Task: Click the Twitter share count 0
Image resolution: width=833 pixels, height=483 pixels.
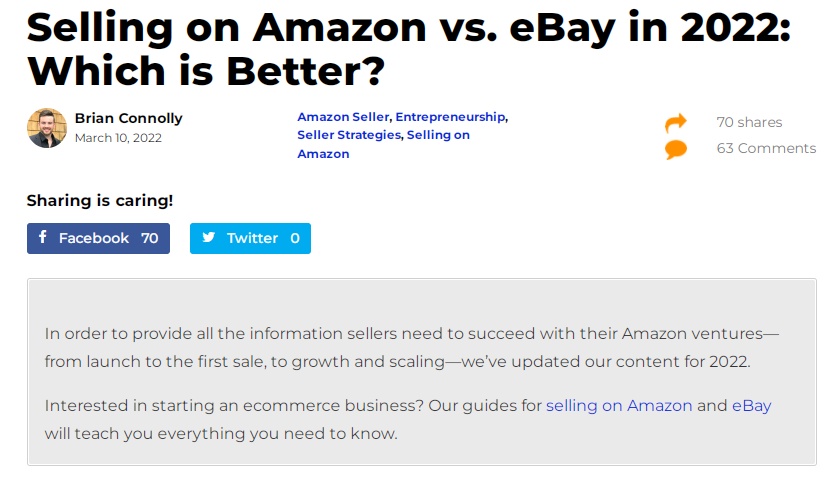Action: pyautogui.click(x=295, y=238)
